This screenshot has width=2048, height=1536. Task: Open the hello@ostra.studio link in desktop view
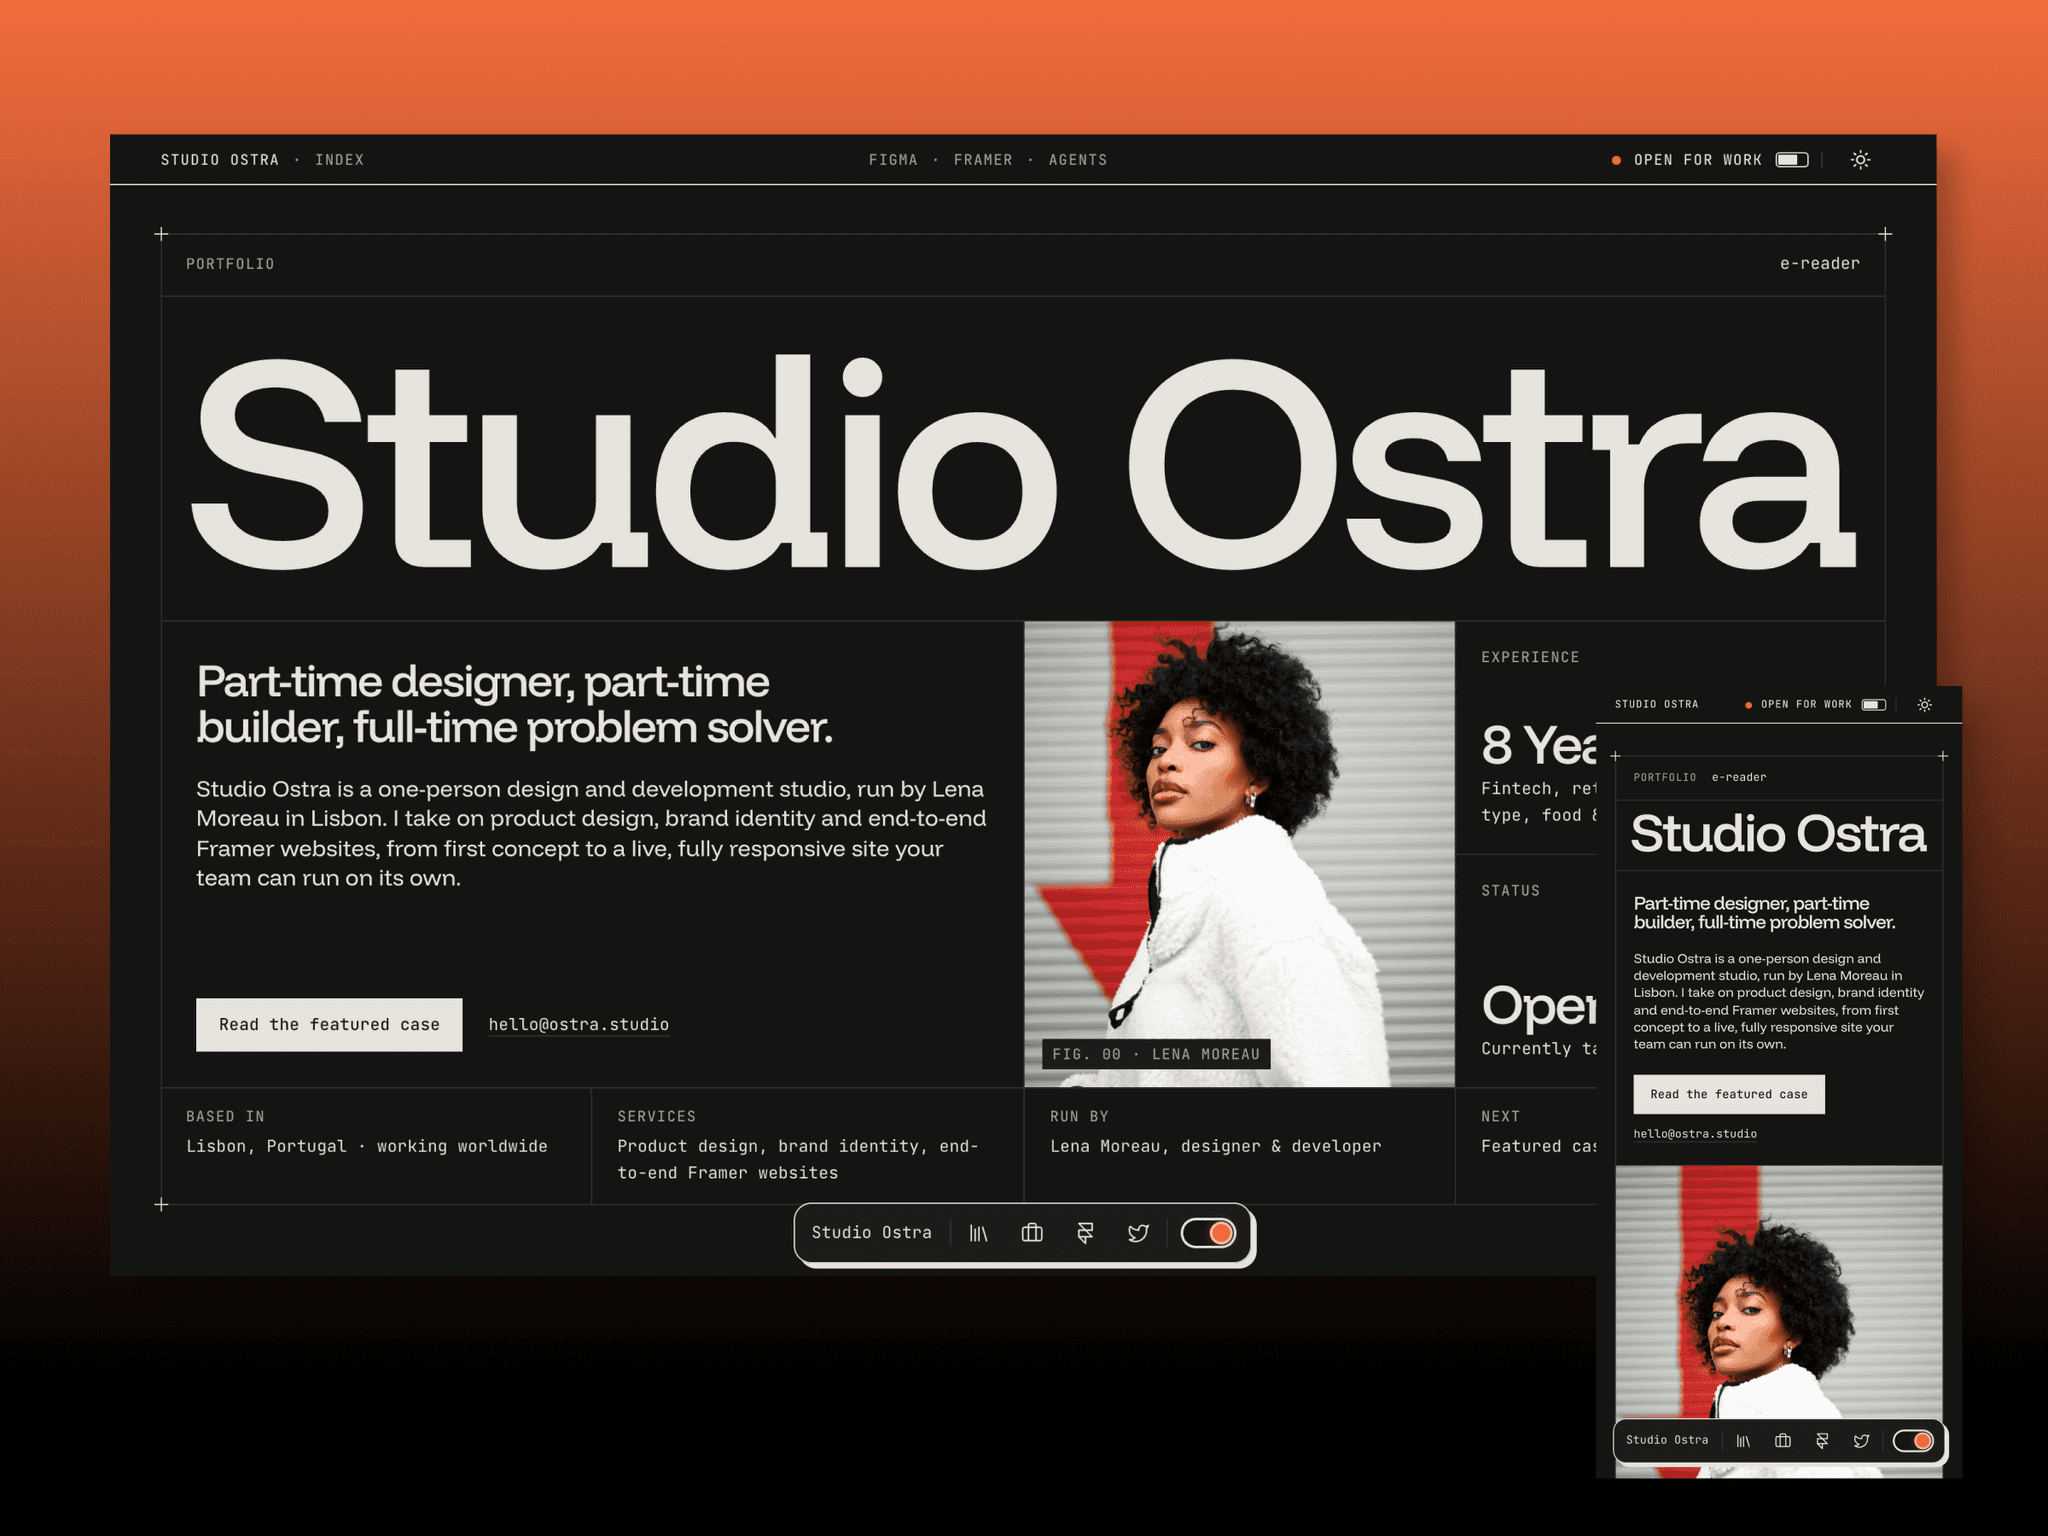(x=579, y=1025)
